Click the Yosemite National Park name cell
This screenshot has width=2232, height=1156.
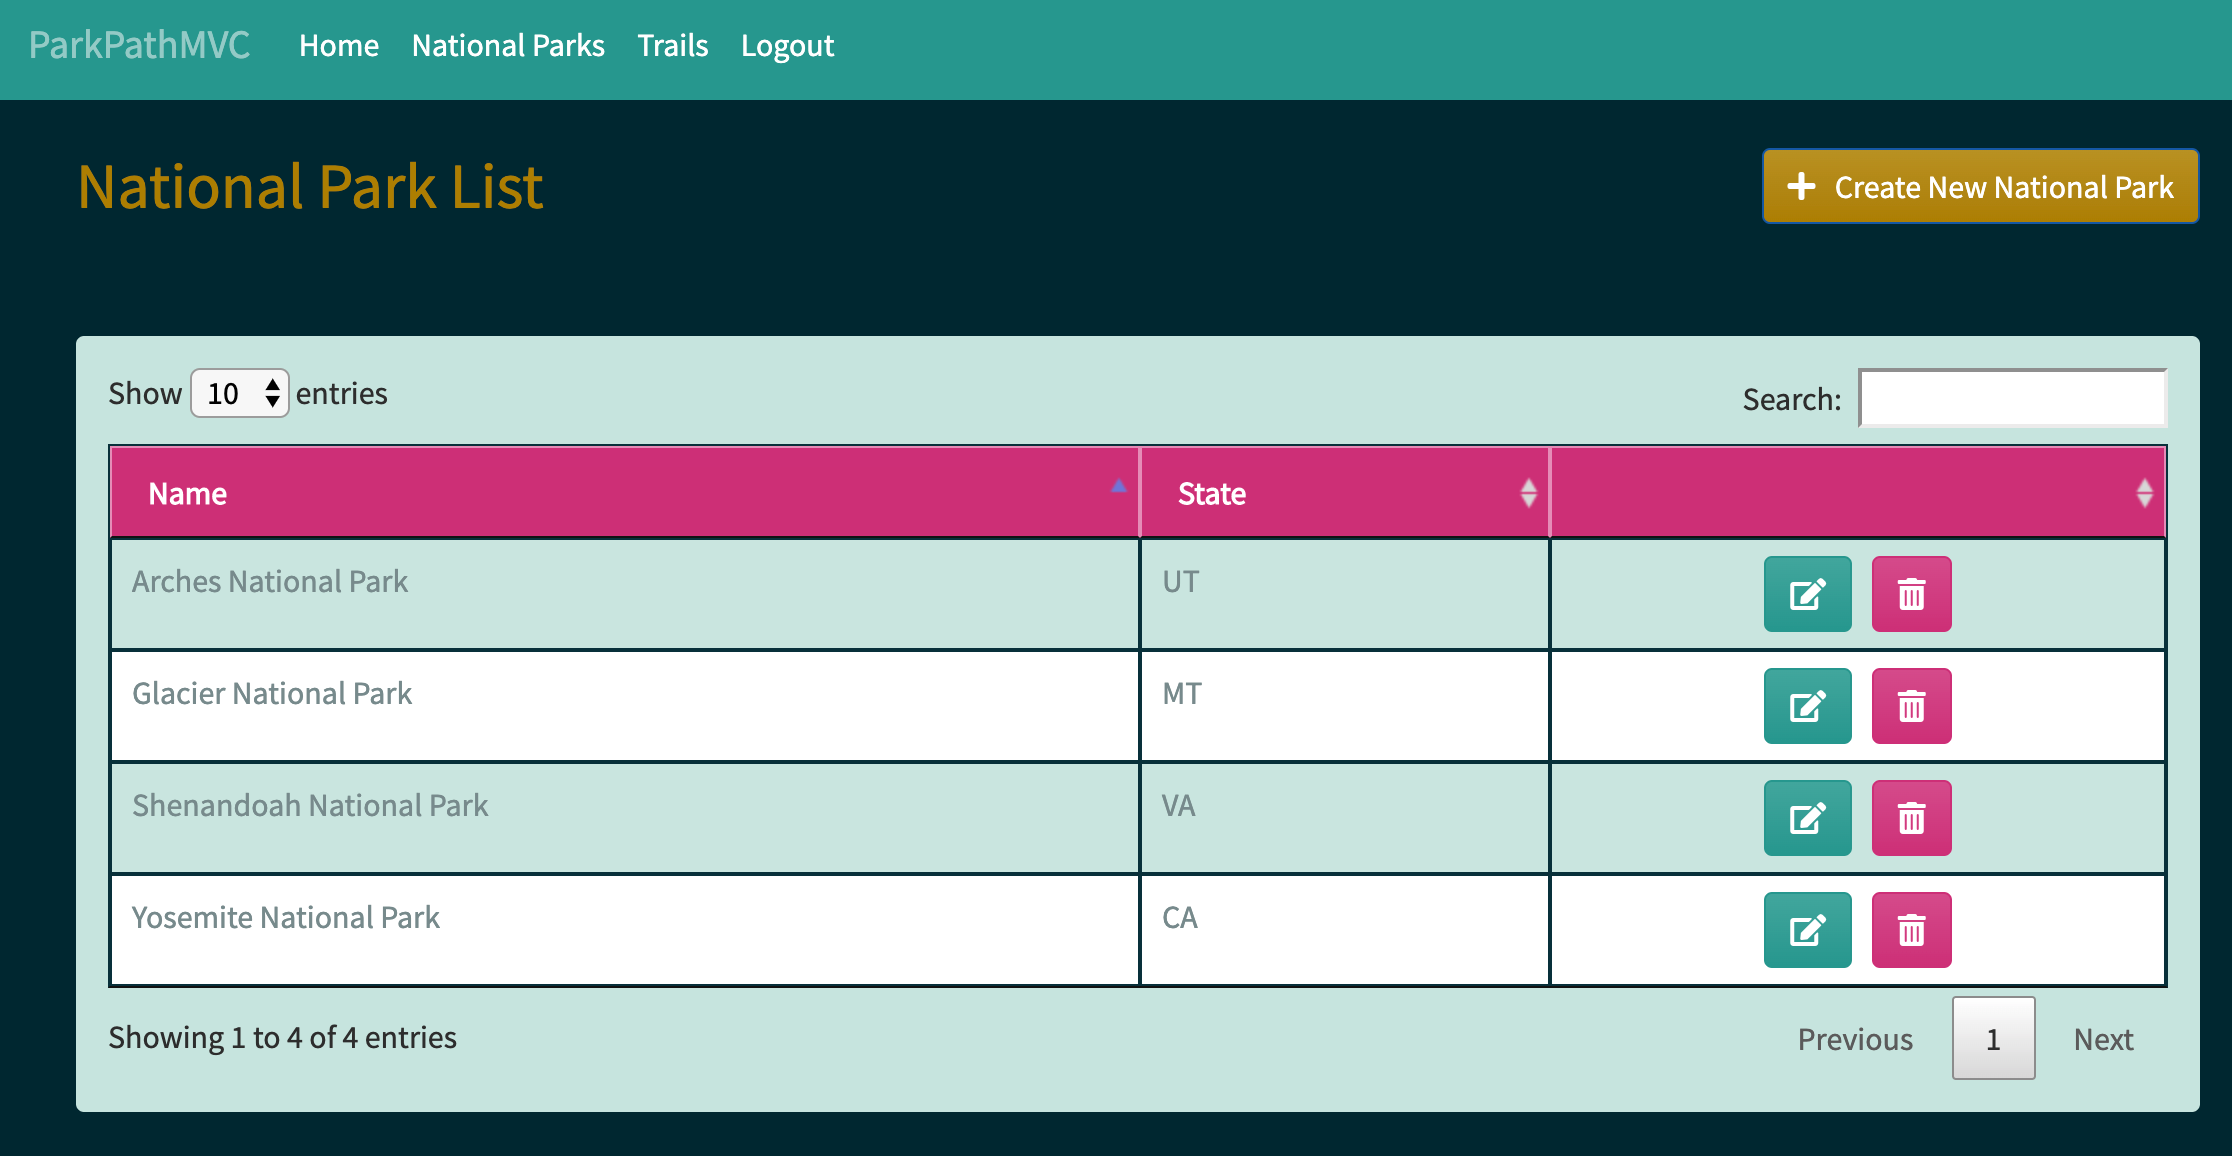(625, 930)
